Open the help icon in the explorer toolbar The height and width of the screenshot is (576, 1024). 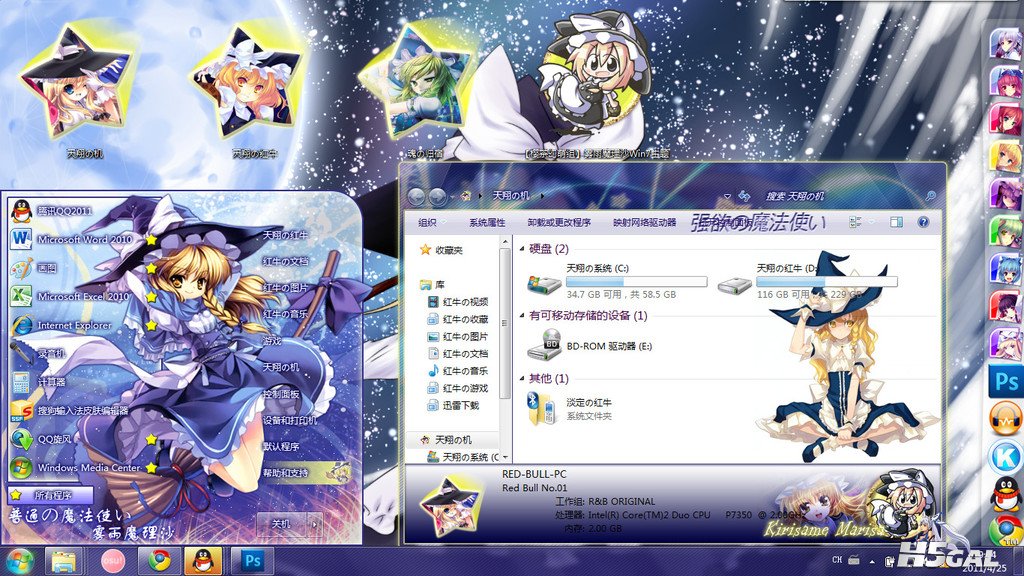pyautogui.click(x=923, y=222)
